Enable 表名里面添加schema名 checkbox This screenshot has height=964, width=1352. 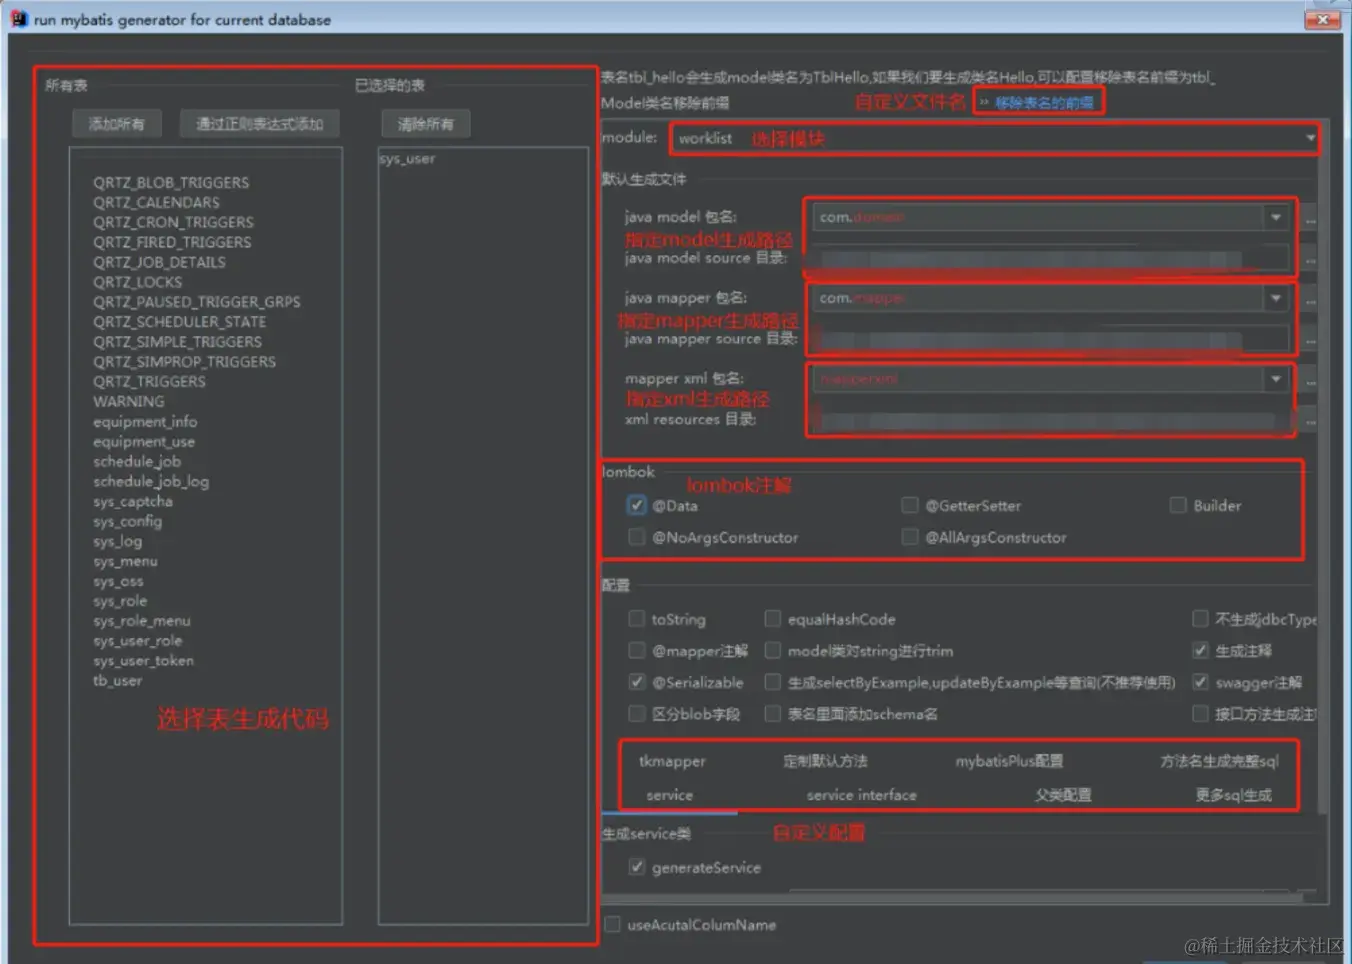pos(772,714)
